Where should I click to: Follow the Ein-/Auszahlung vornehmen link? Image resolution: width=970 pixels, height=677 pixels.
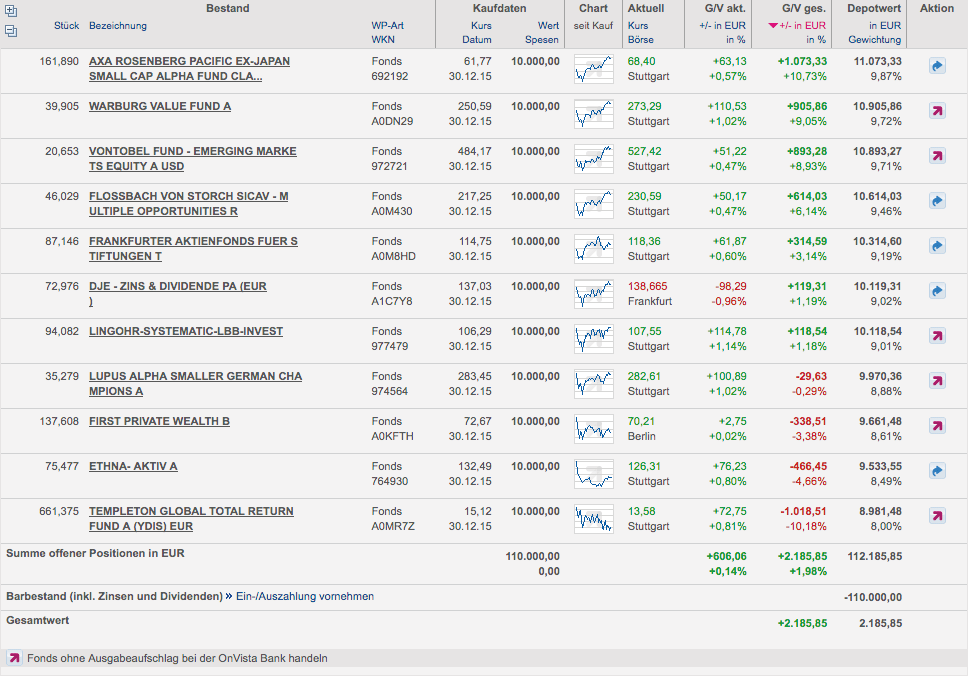click(x=305, y=597)
